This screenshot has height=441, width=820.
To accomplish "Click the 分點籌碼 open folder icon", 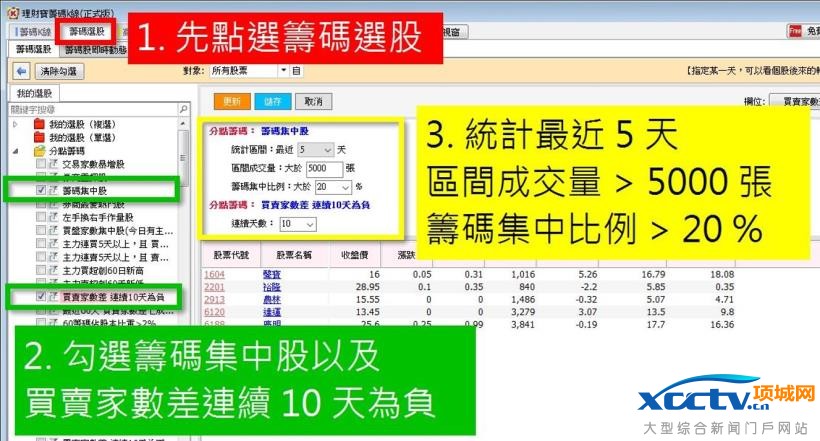I will coord(39,150).
